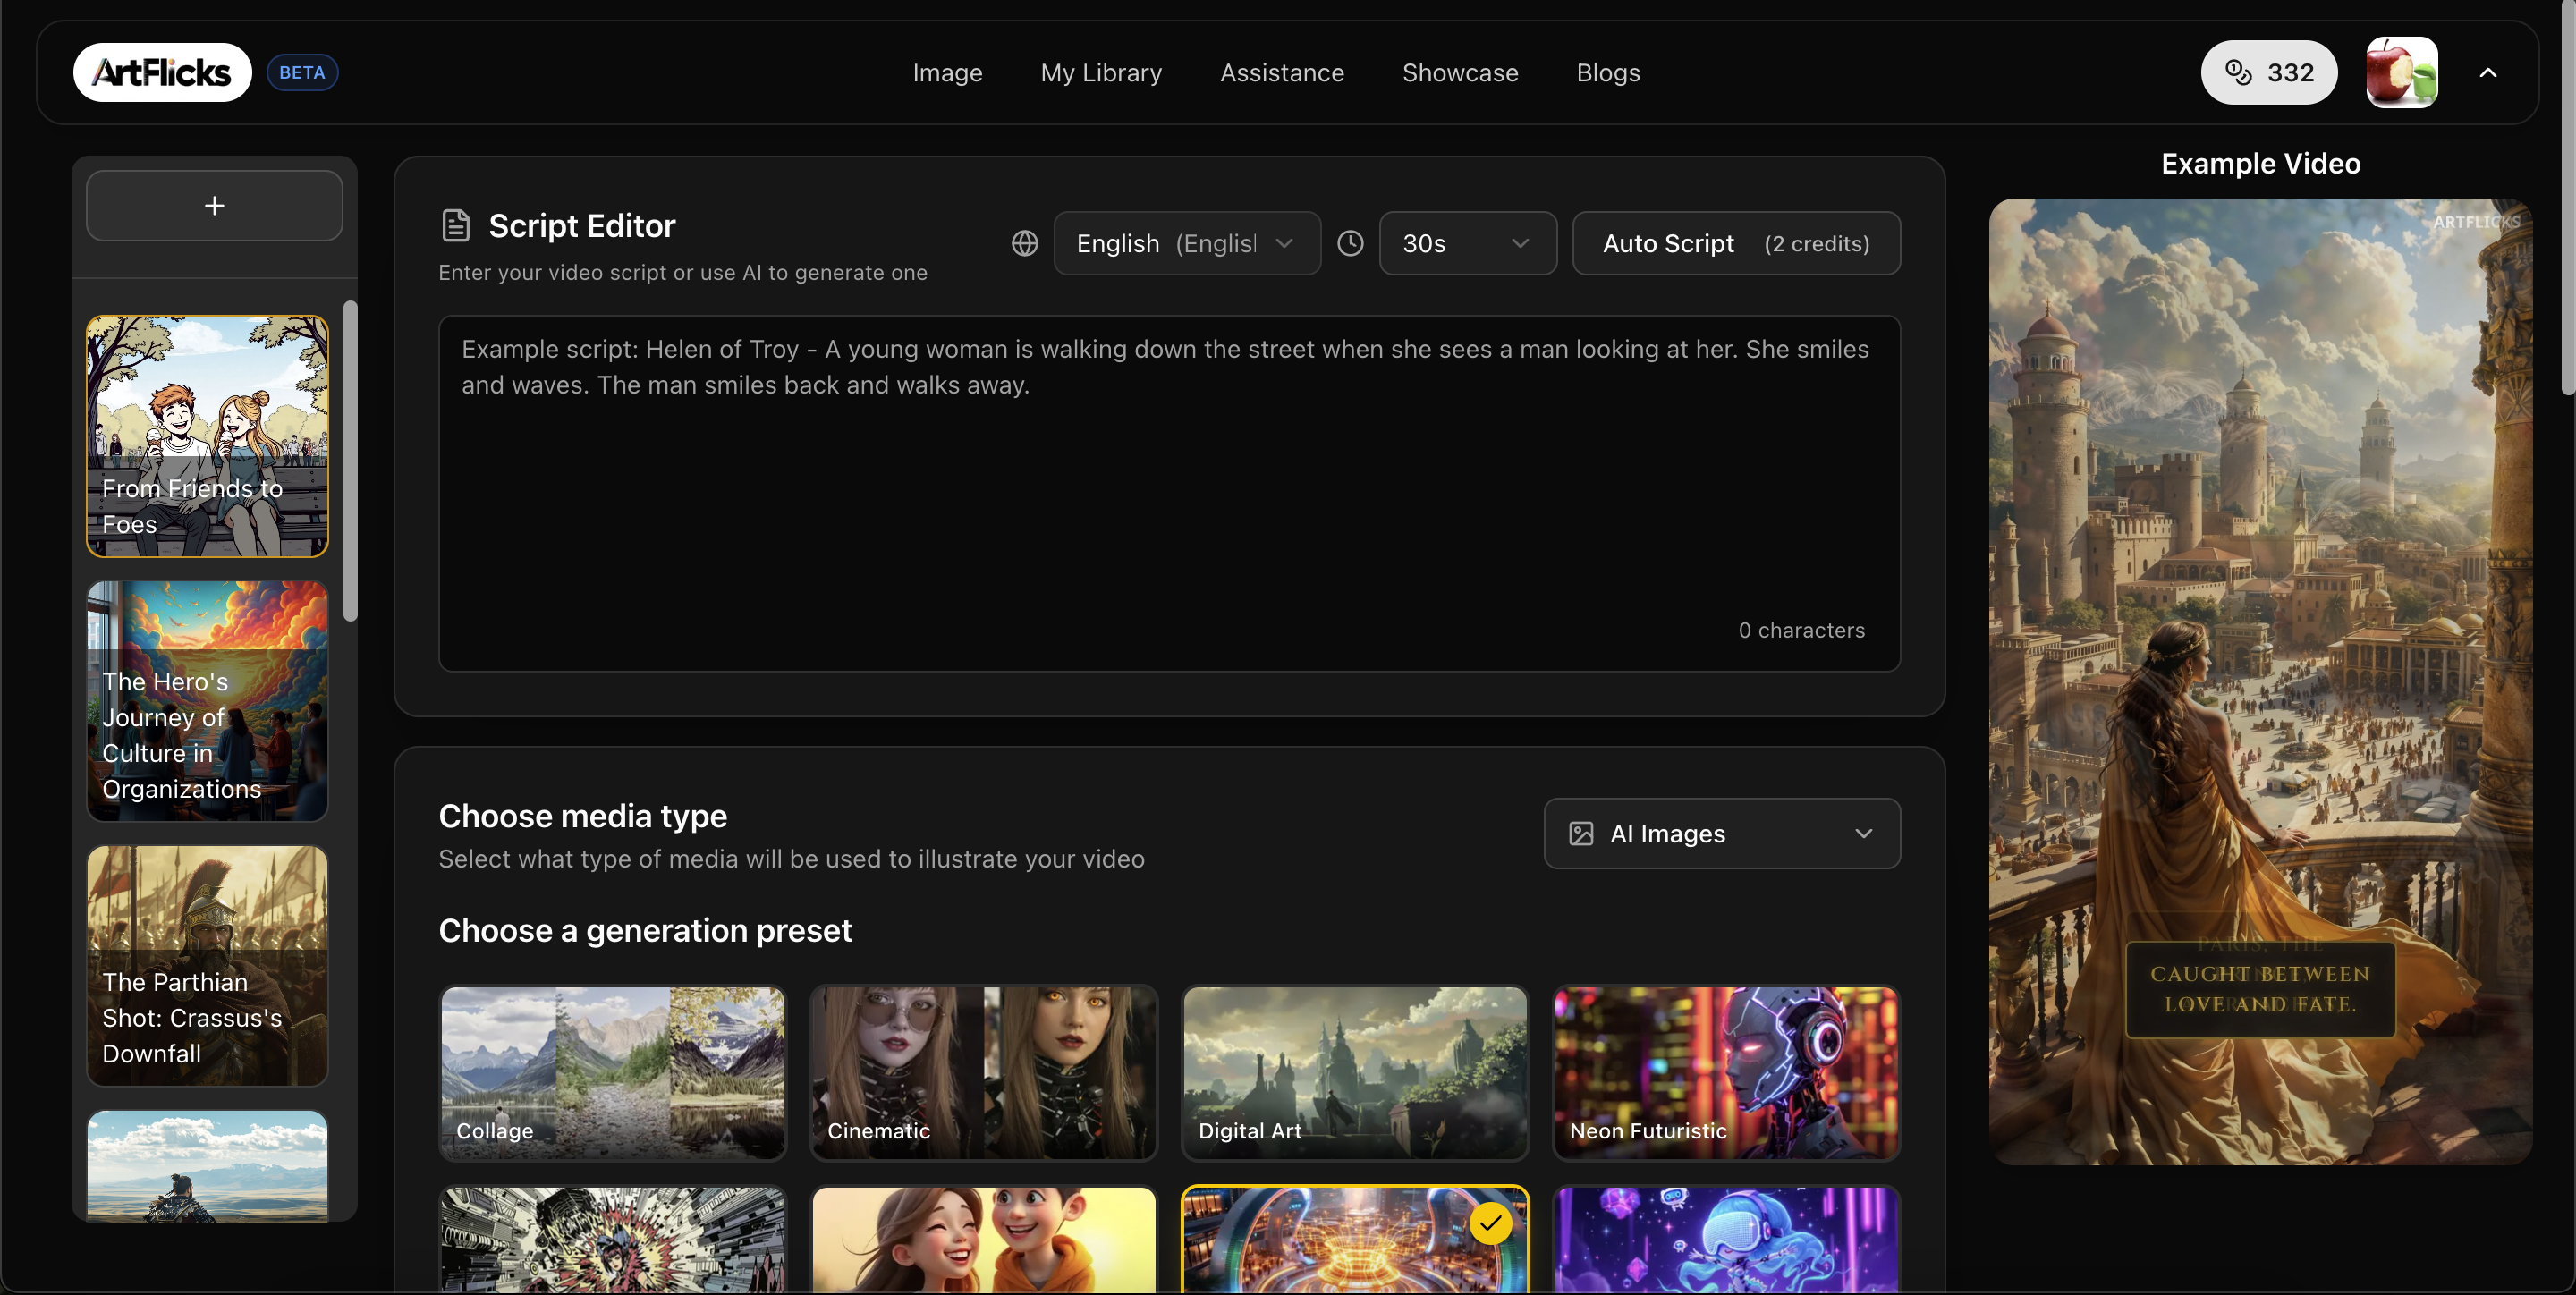Navigate to the Showcase page
2576x1295 pixels.
point(1460,72)
